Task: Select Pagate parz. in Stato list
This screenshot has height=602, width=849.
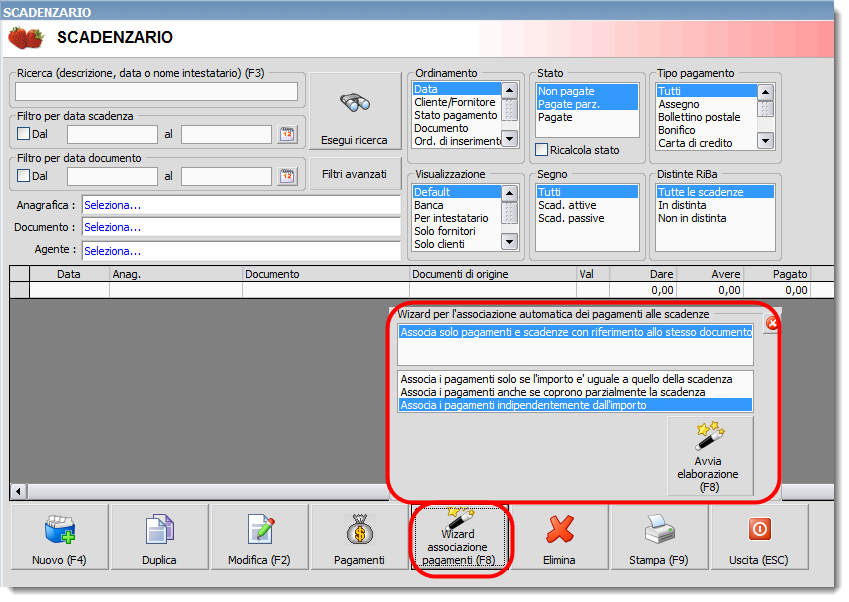Action: (x=587, y=104)
